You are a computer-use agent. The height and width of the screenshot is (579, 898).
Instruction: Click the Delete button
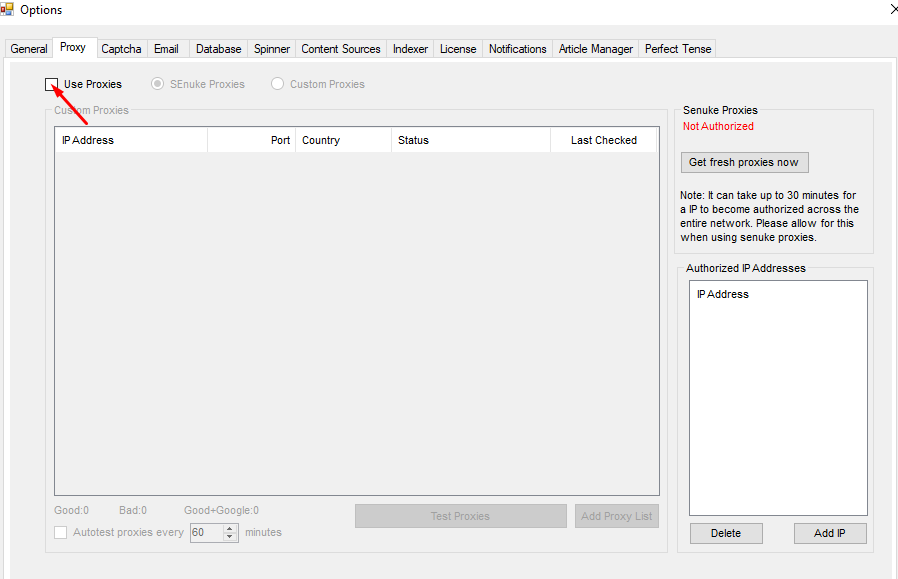click(726, 533)
